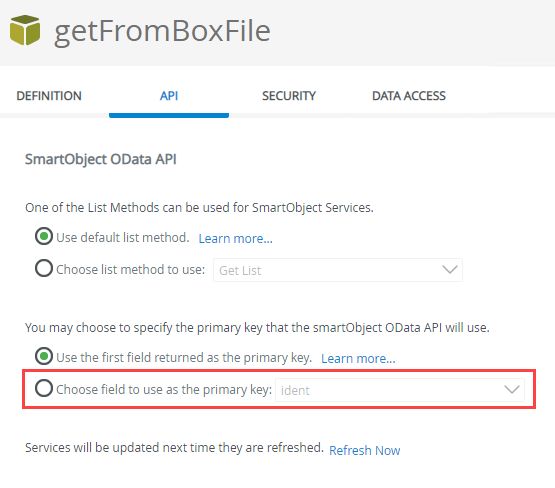Open Learn more link beside primary key option
The height and width of the screenshot is (488, 555).
point(358,358)
